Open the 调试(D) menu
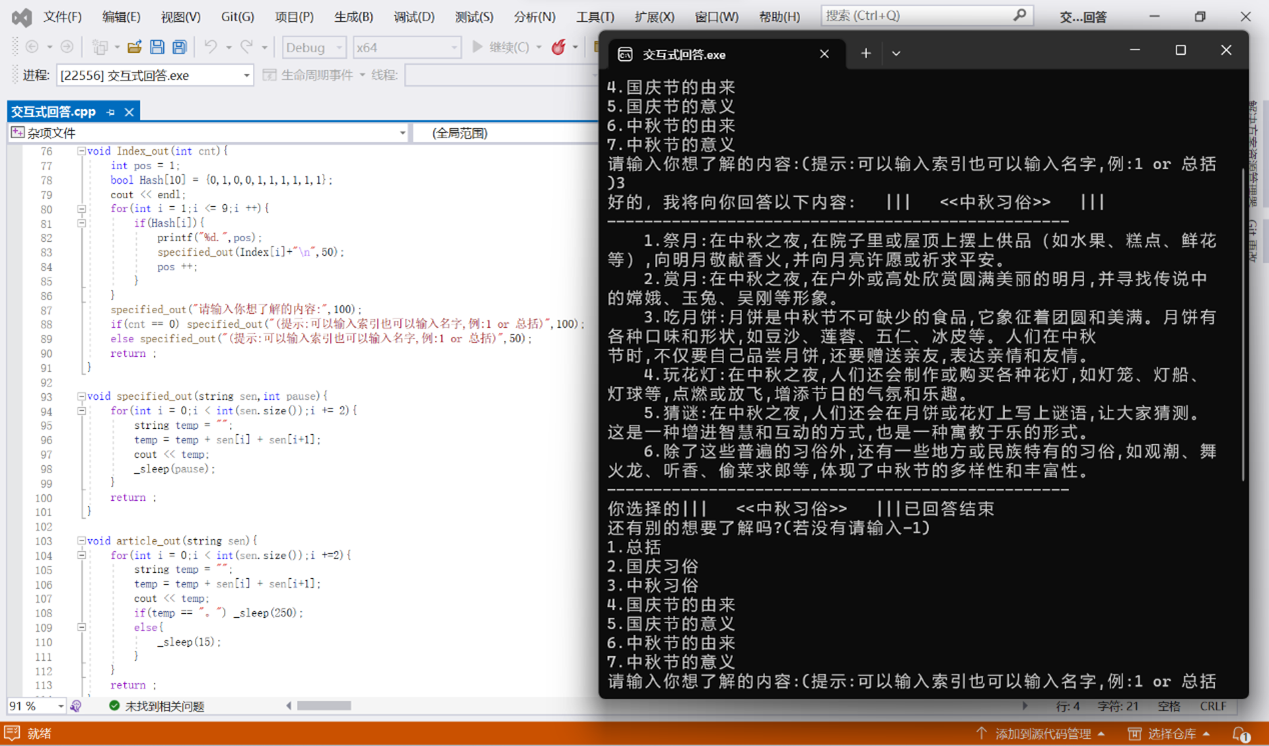The image size is (1269, 746). point(413,17)
